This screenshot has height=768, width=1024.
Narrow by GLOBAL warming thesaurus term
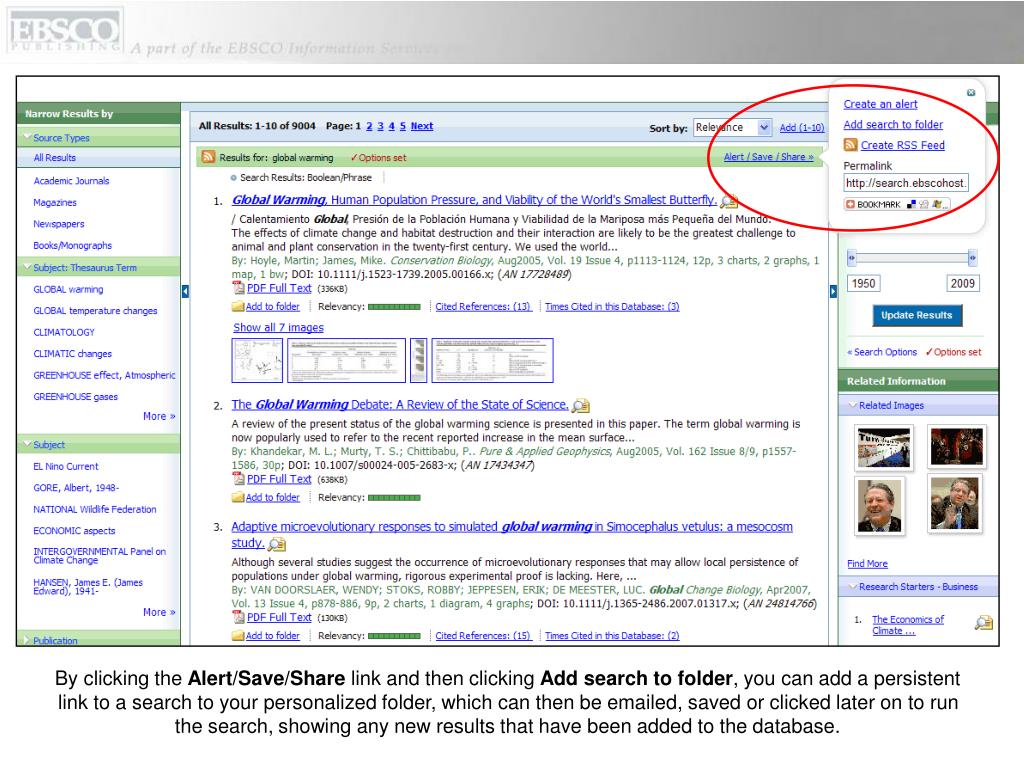coord(68,289)
